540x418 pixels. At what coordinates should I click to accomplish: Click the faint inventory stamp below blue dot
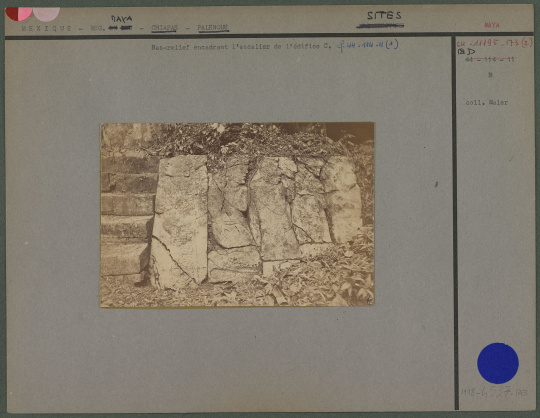point(494,393)
